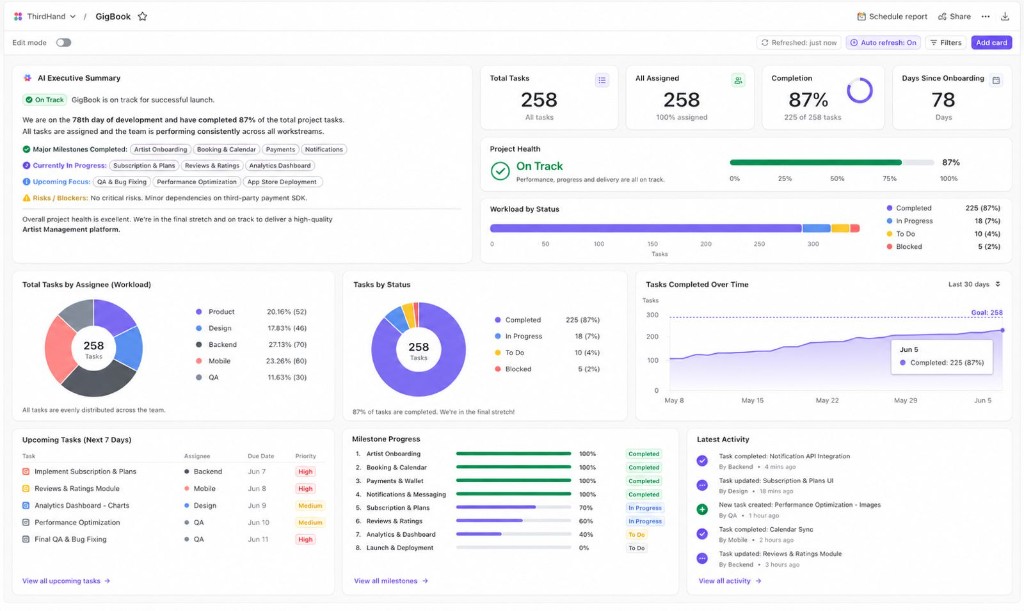Click the Share button
This screenshot has height=611, width=1024.
click(x=954, y=16)
